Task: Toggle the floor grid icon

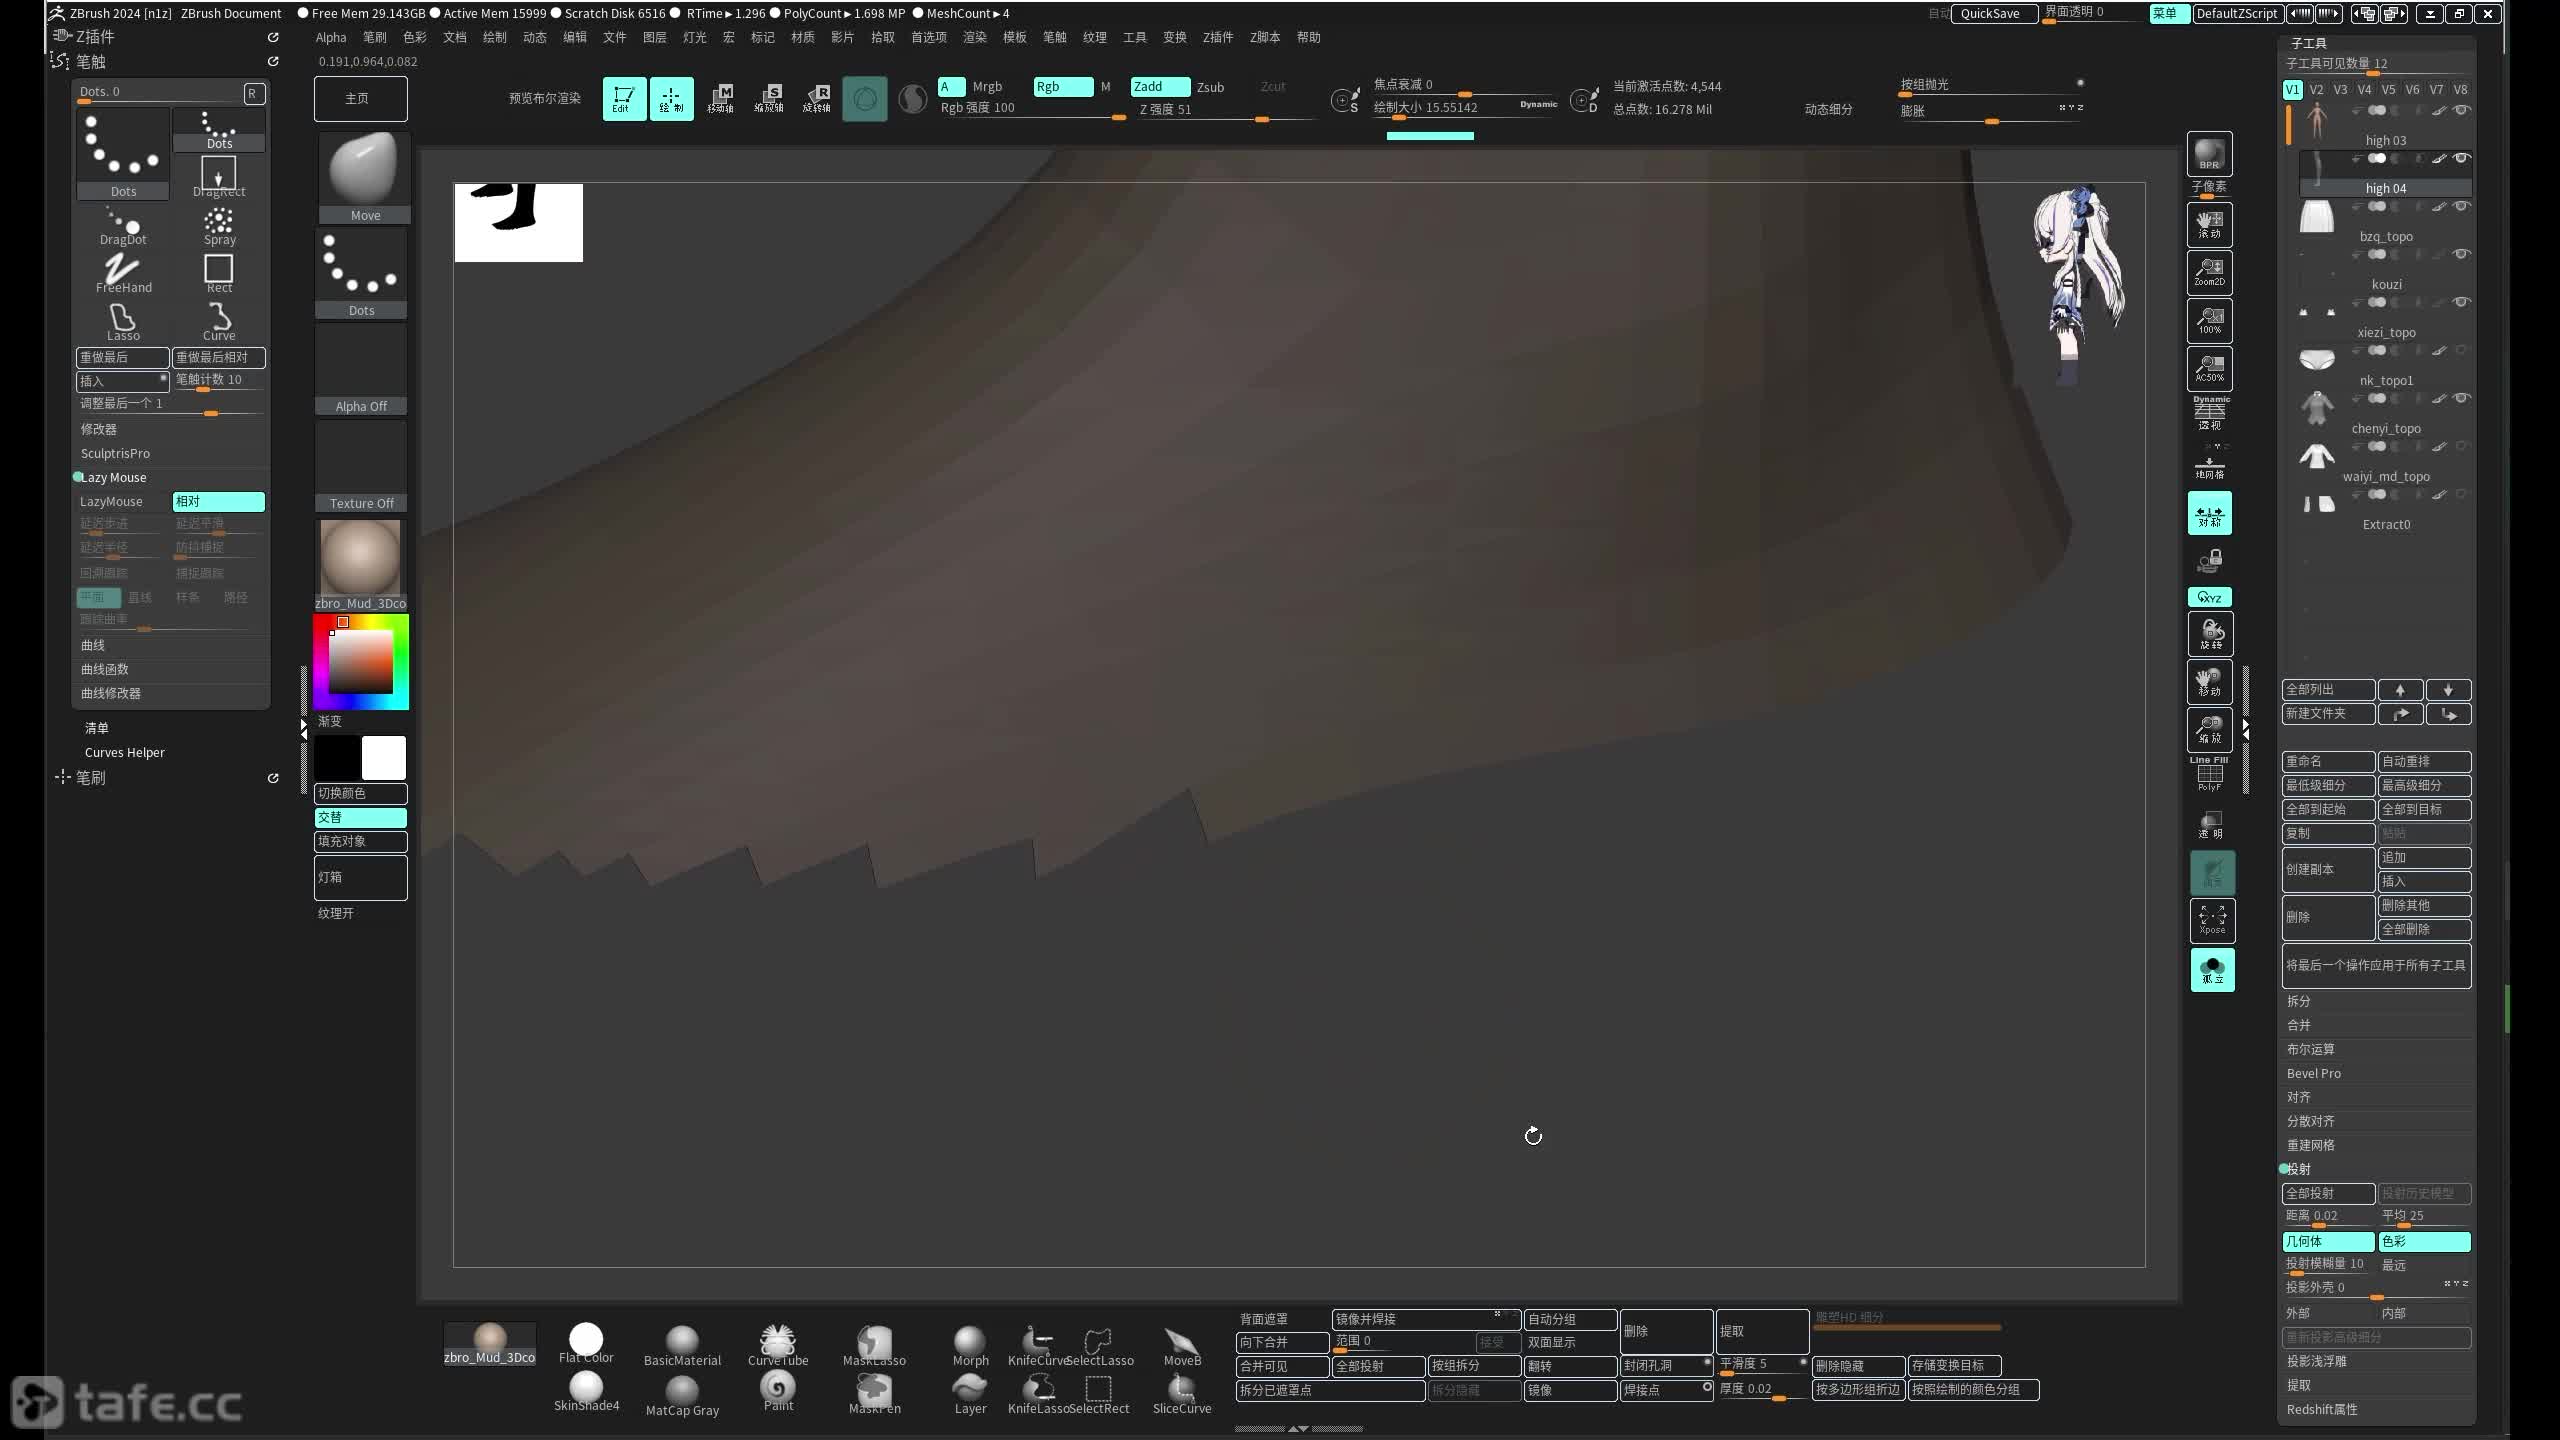Action: (2209, 466)
